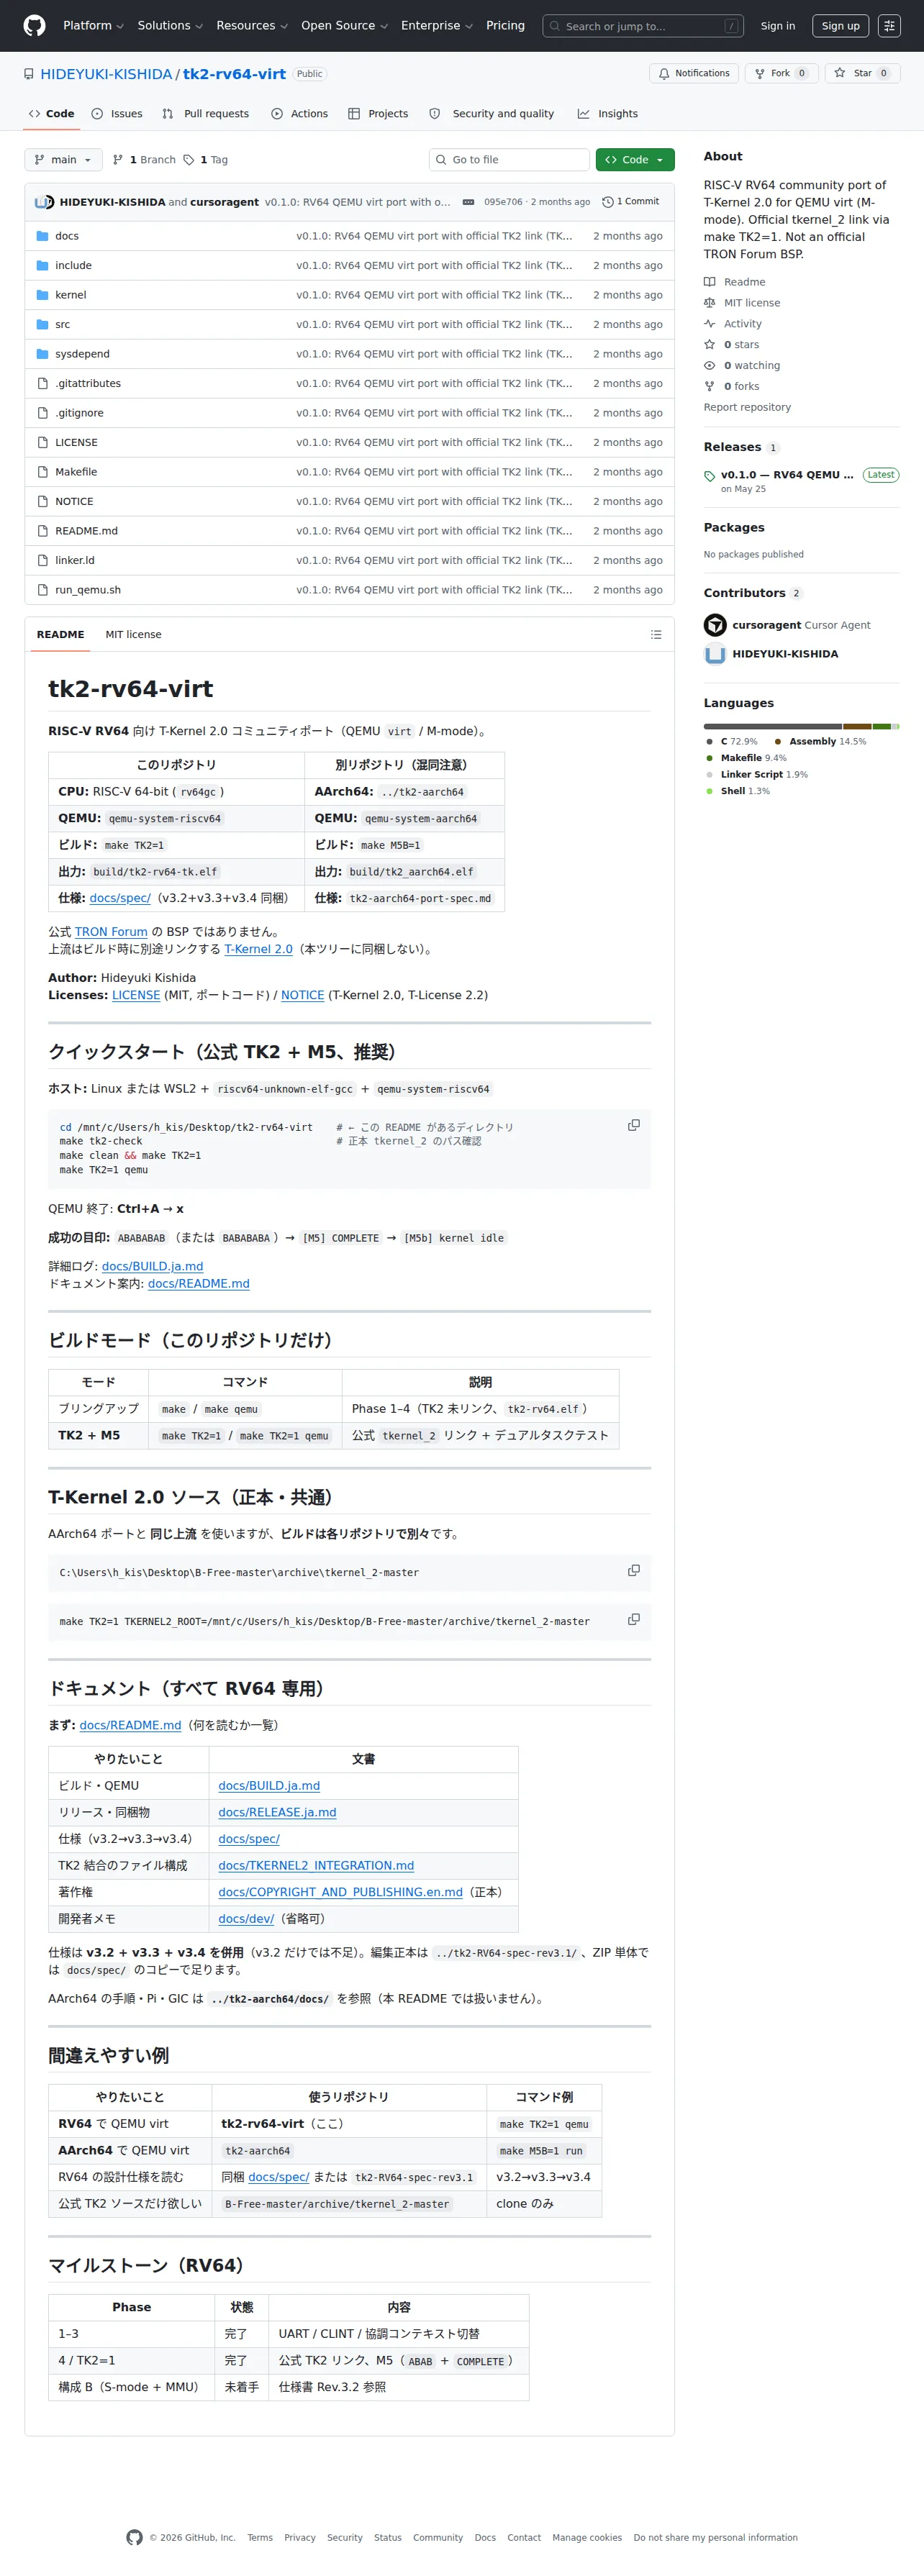This screenshot has height=2576, width=924.
Task: Click the GitHub logo home icon
Action: pos(34,26)
